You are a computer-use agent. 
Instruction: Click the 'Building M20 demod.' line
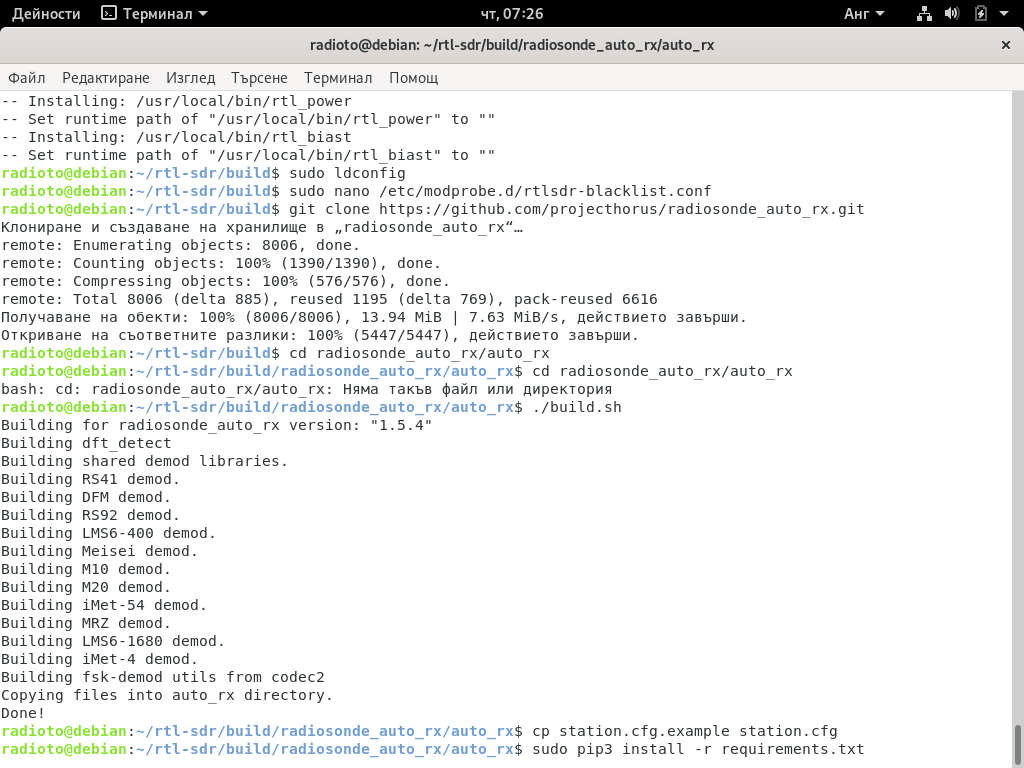point(86,587)
